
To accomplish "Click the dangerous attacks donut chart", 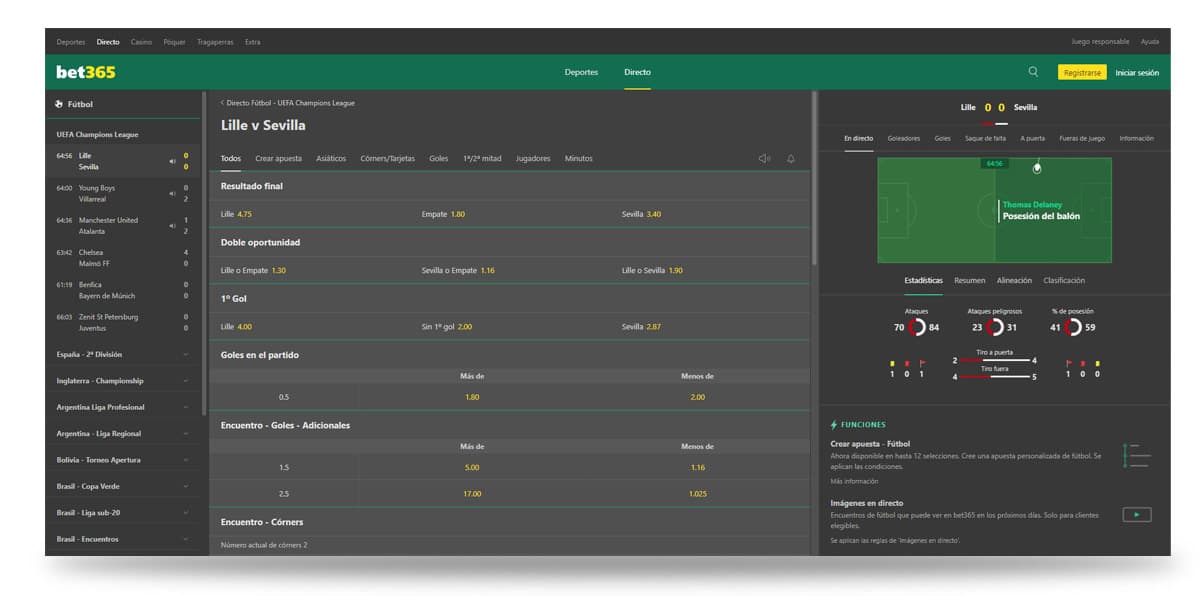I will pos(994,327).
